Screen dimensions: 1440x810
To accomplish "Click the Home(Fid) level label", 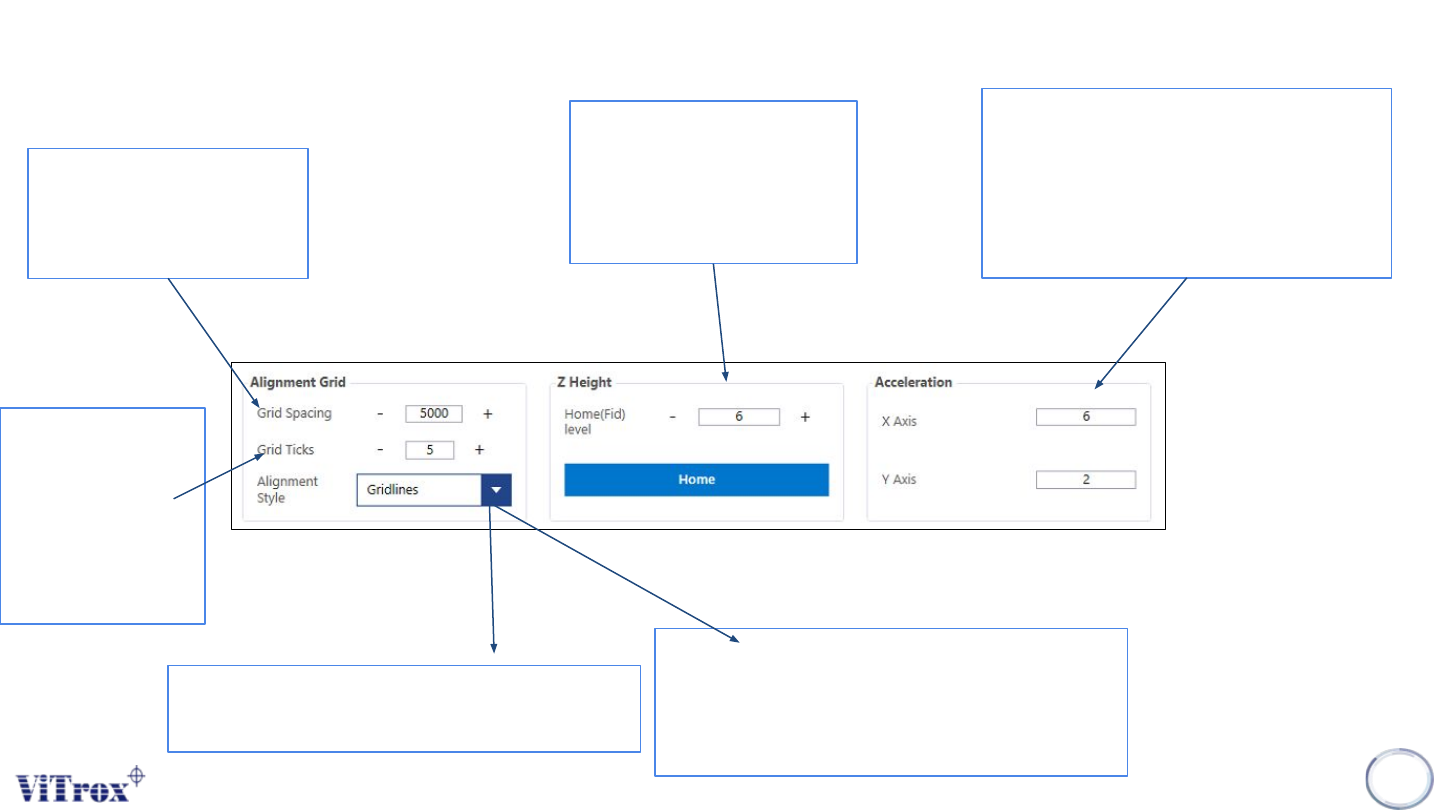I will point(595,422).
